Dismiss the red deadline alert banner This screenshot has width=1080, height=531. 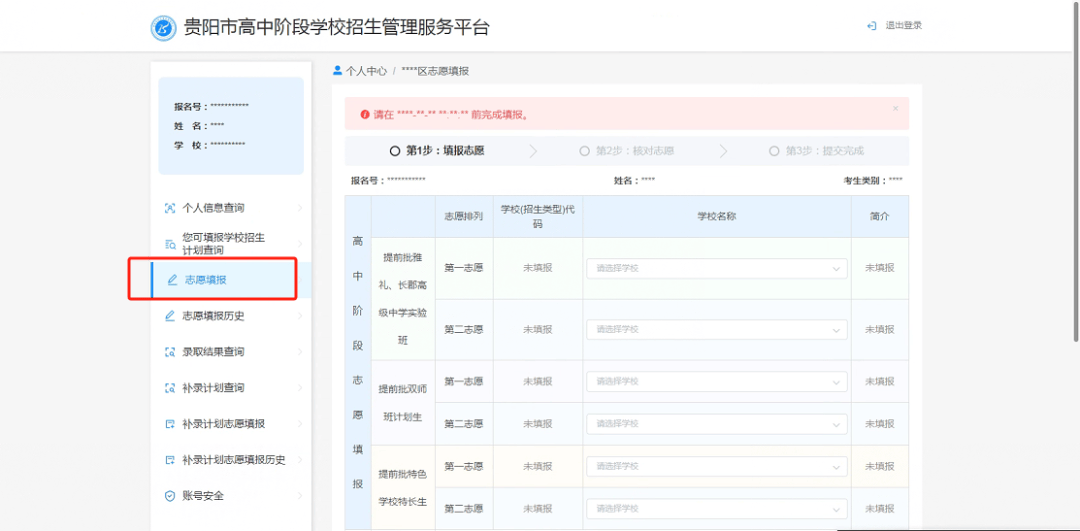[x=895, y=108]
